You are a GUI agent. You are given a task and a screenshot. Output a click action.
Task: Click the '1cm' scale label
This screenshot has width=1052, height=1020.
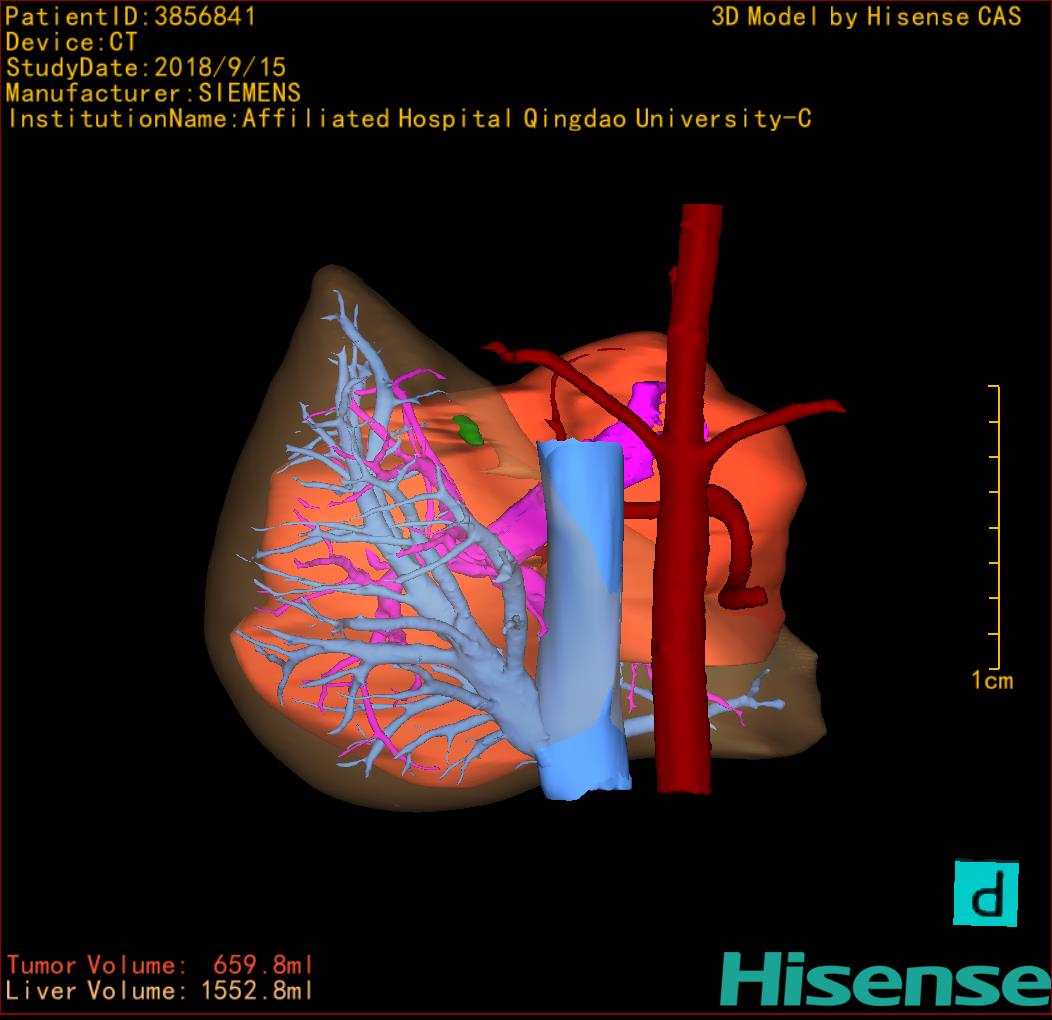pyautogui.click(x=991, y=681)
